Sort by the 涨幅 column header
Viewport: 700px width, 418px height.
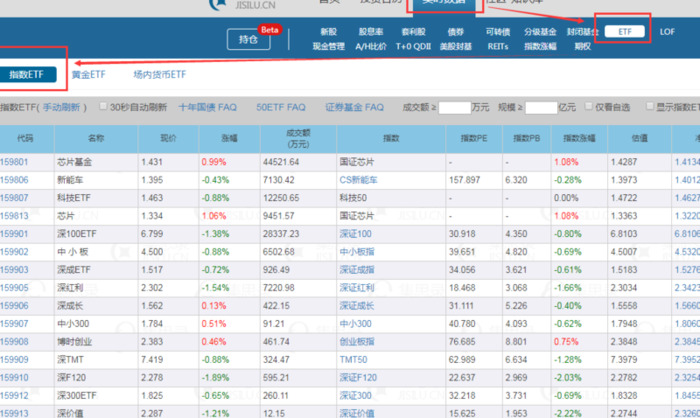point(229,138)
